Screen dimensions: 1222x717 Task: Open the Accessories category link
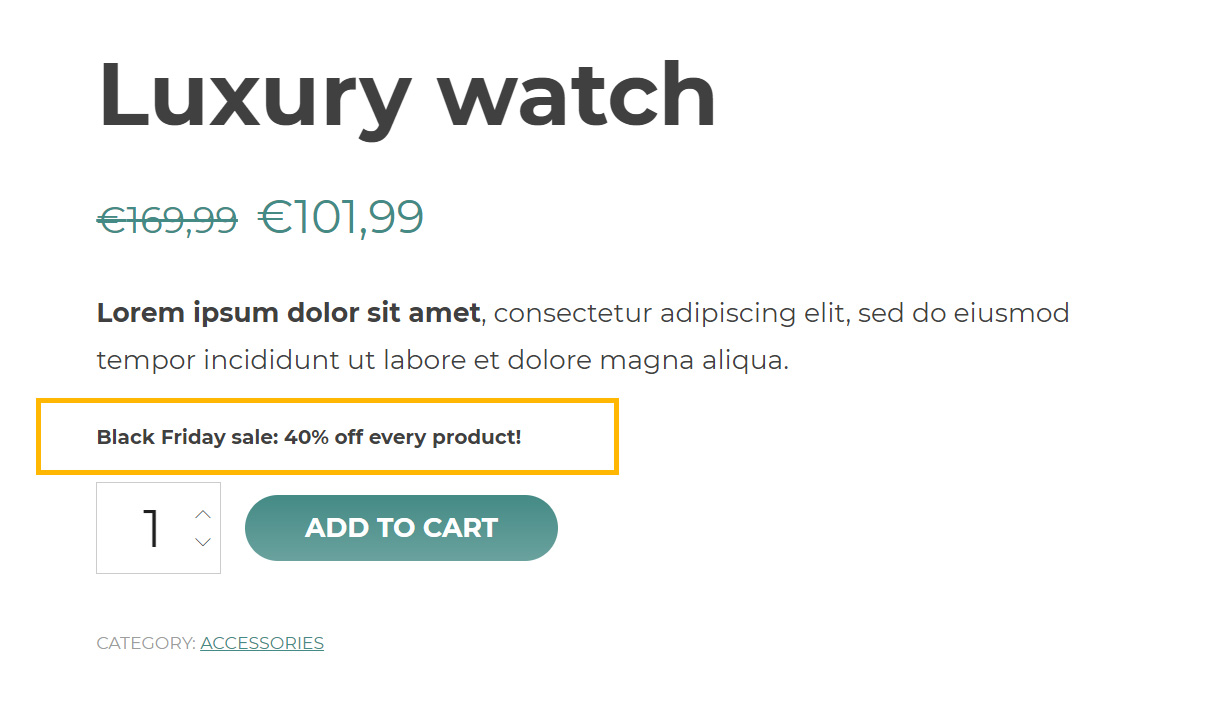[262, 643]
